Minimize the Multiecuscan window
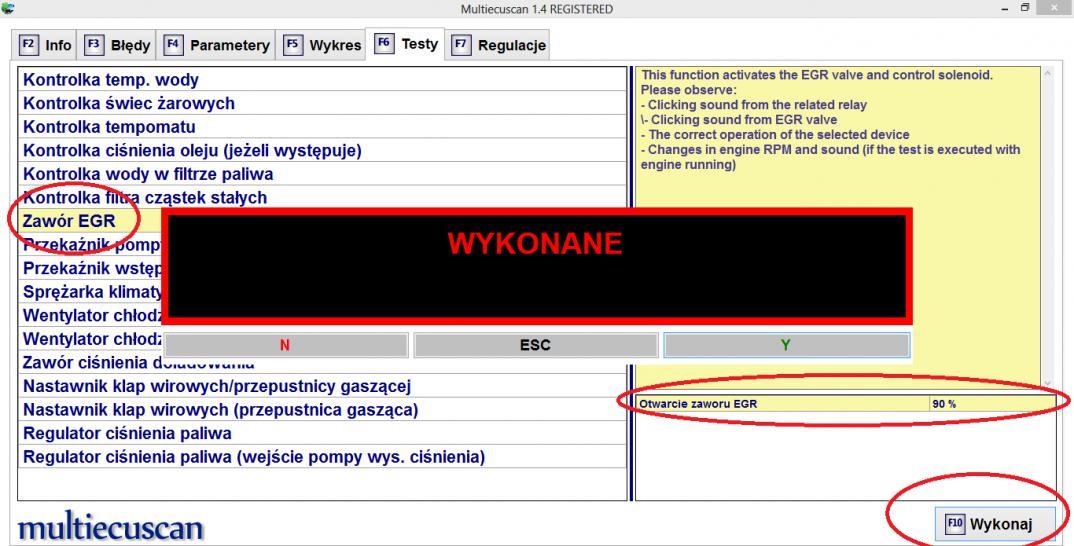Image resolution: width=1074 pixels, height=546 pixels. (1003, 8)
